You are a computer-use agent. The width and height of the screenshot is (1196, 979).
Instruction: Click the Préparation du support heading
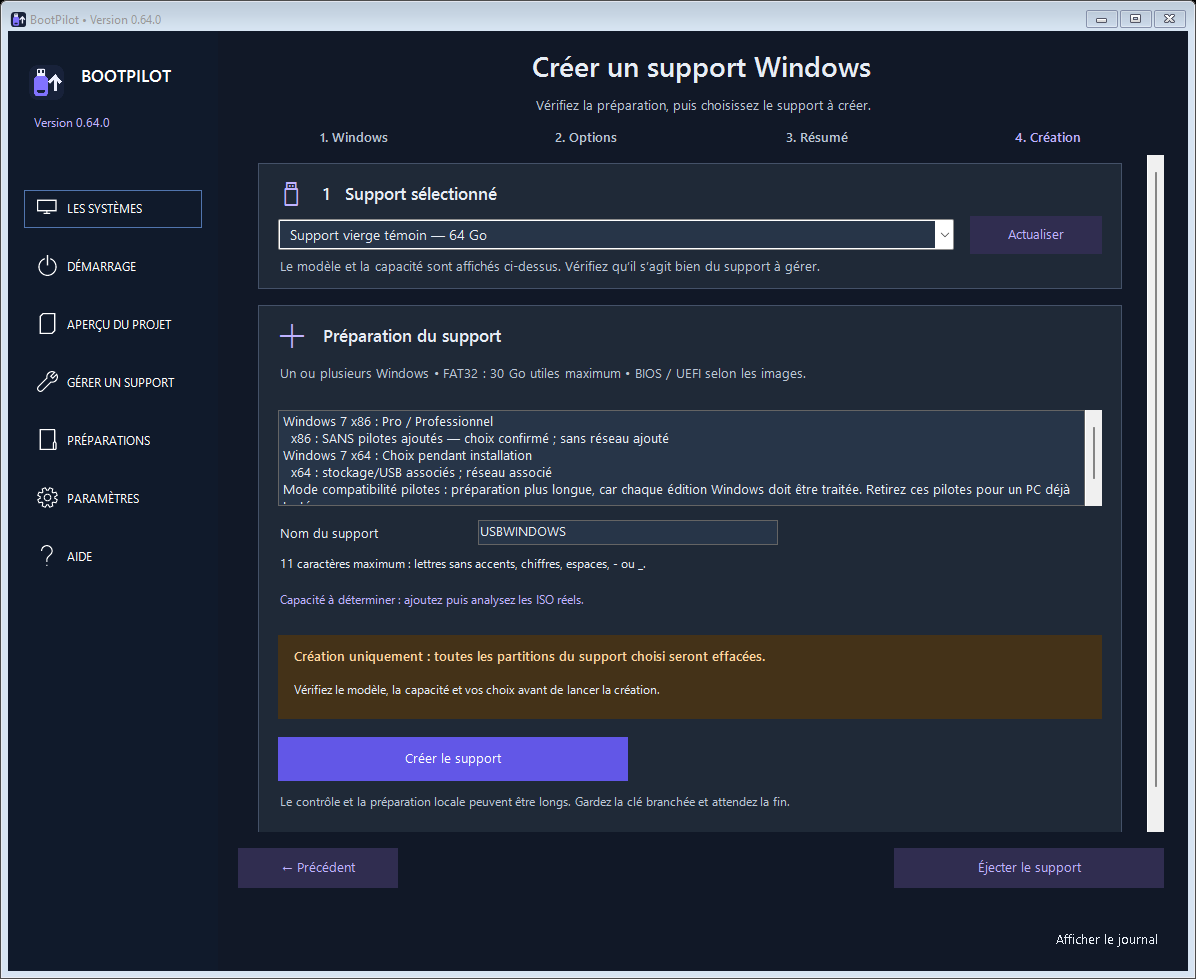[x=412, y=336]
